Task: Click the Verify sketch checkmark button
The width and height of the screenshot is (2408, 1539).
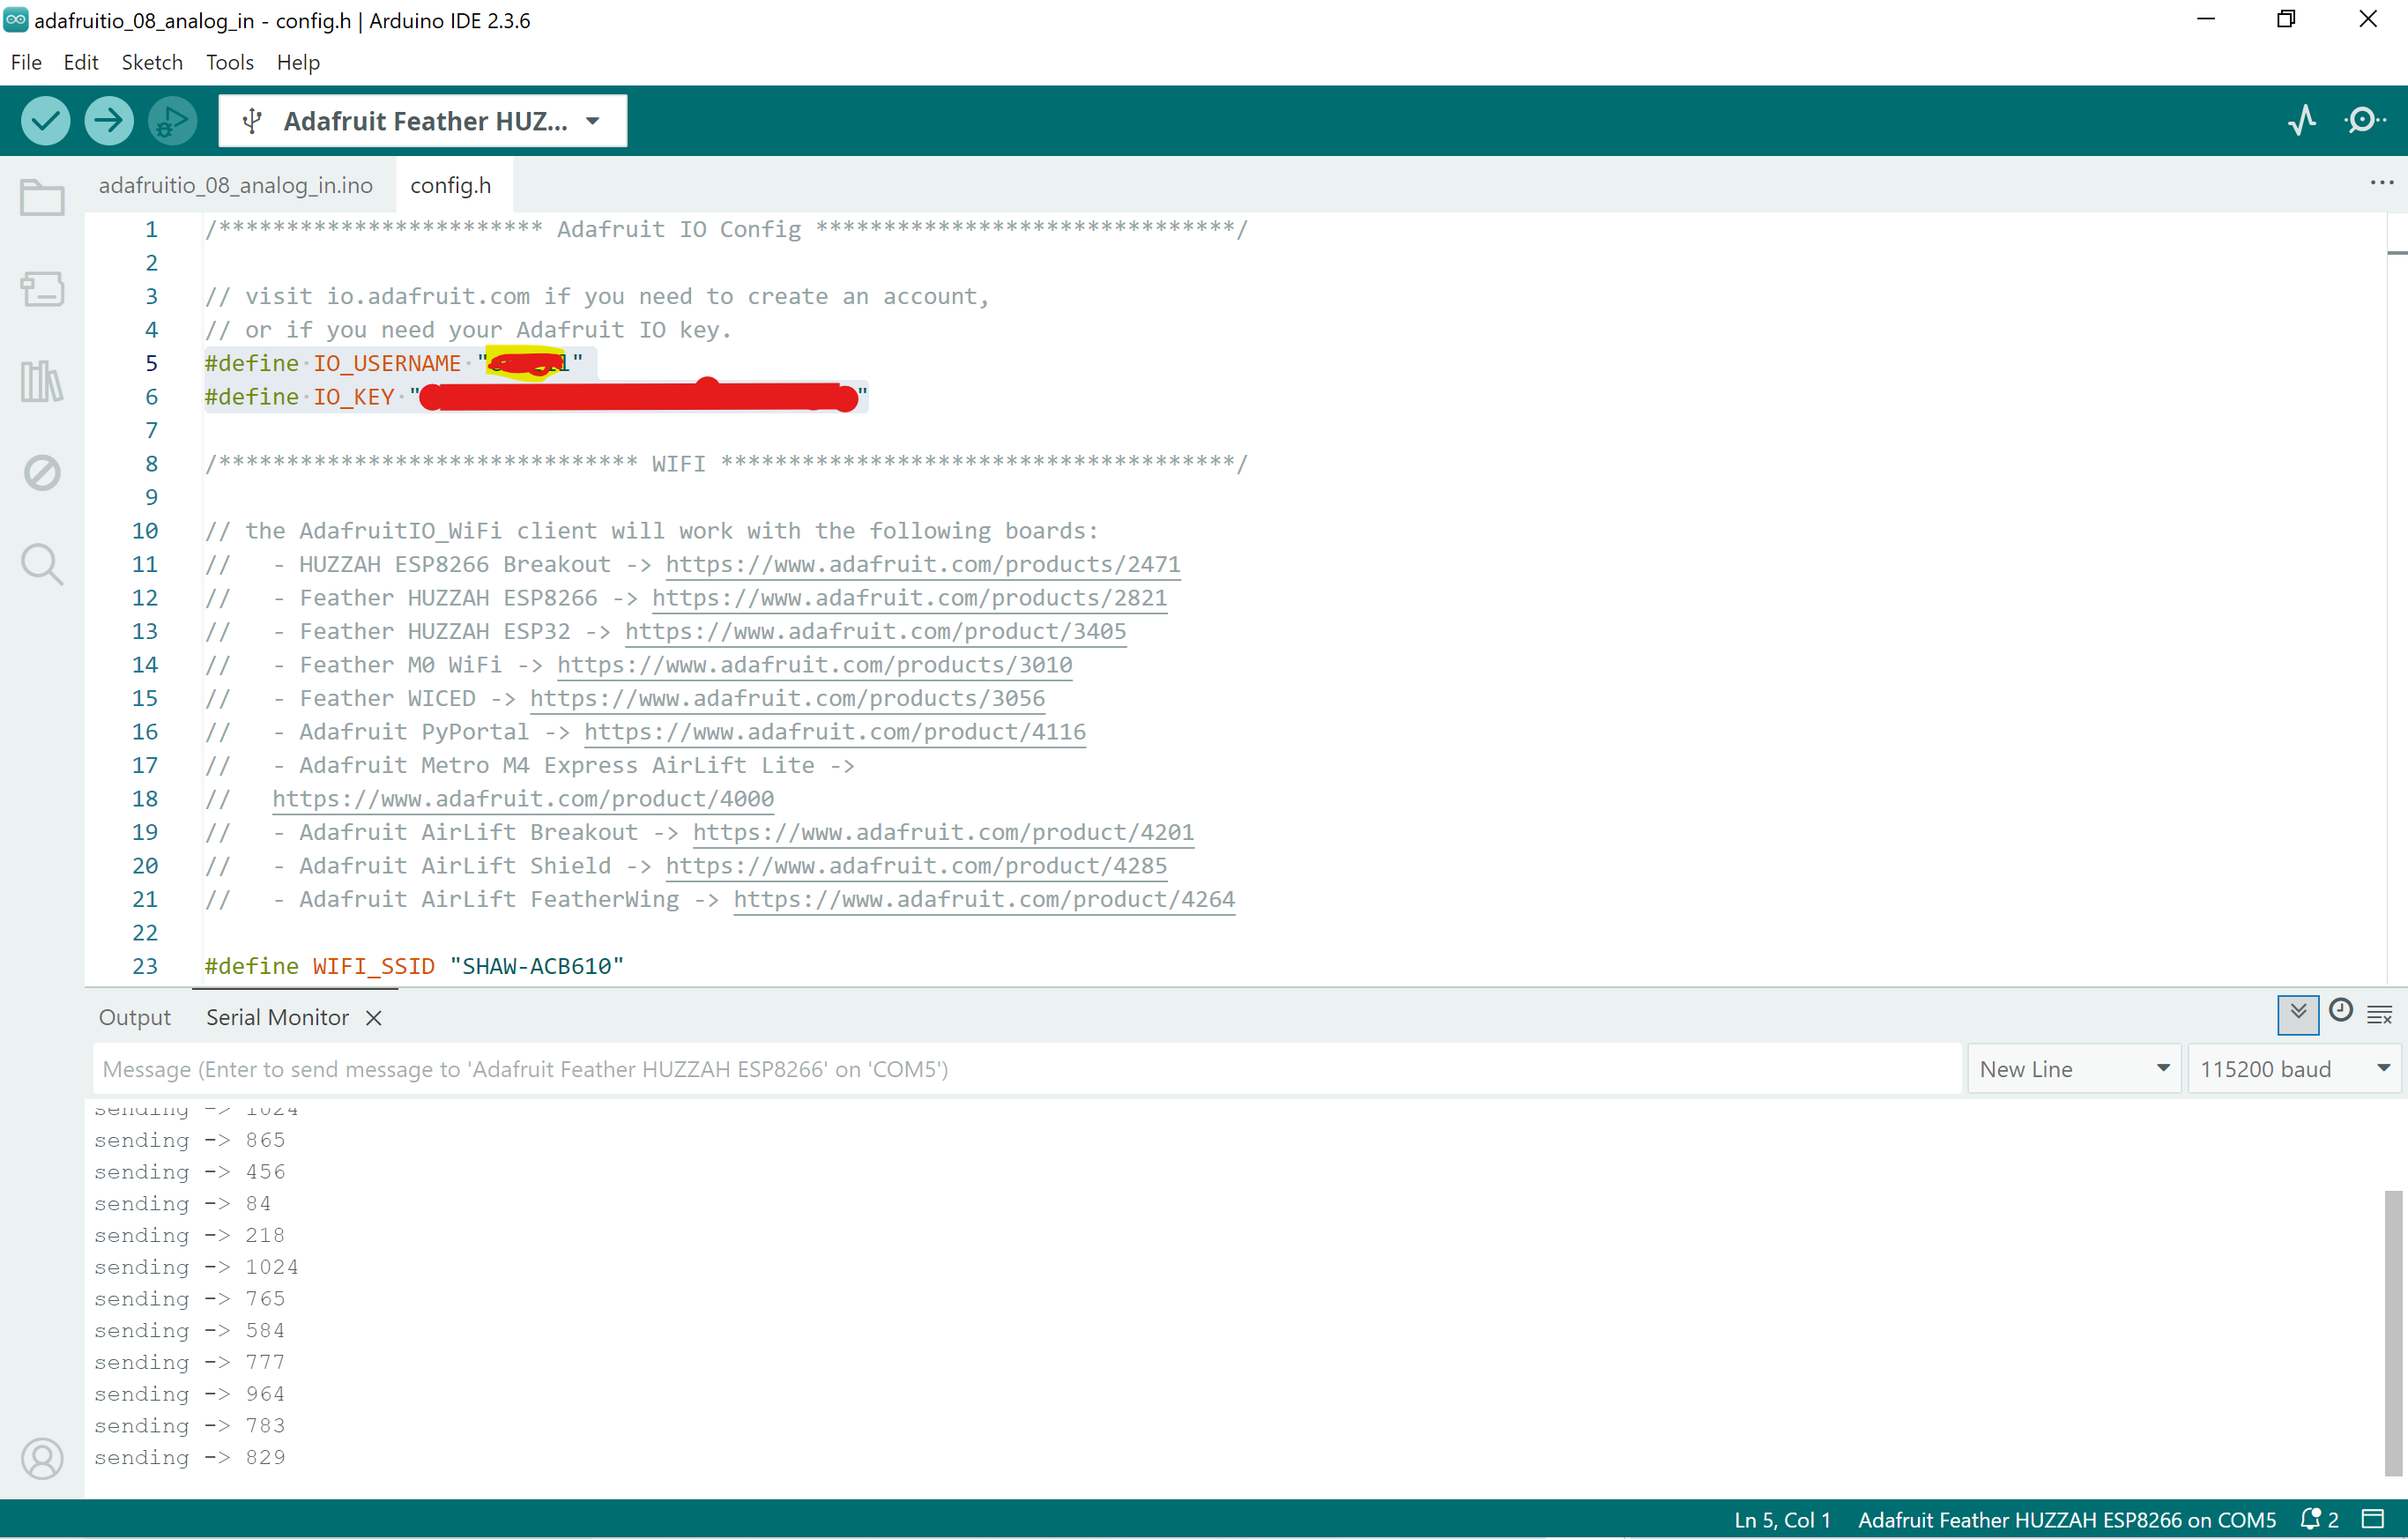Action: 45,121
